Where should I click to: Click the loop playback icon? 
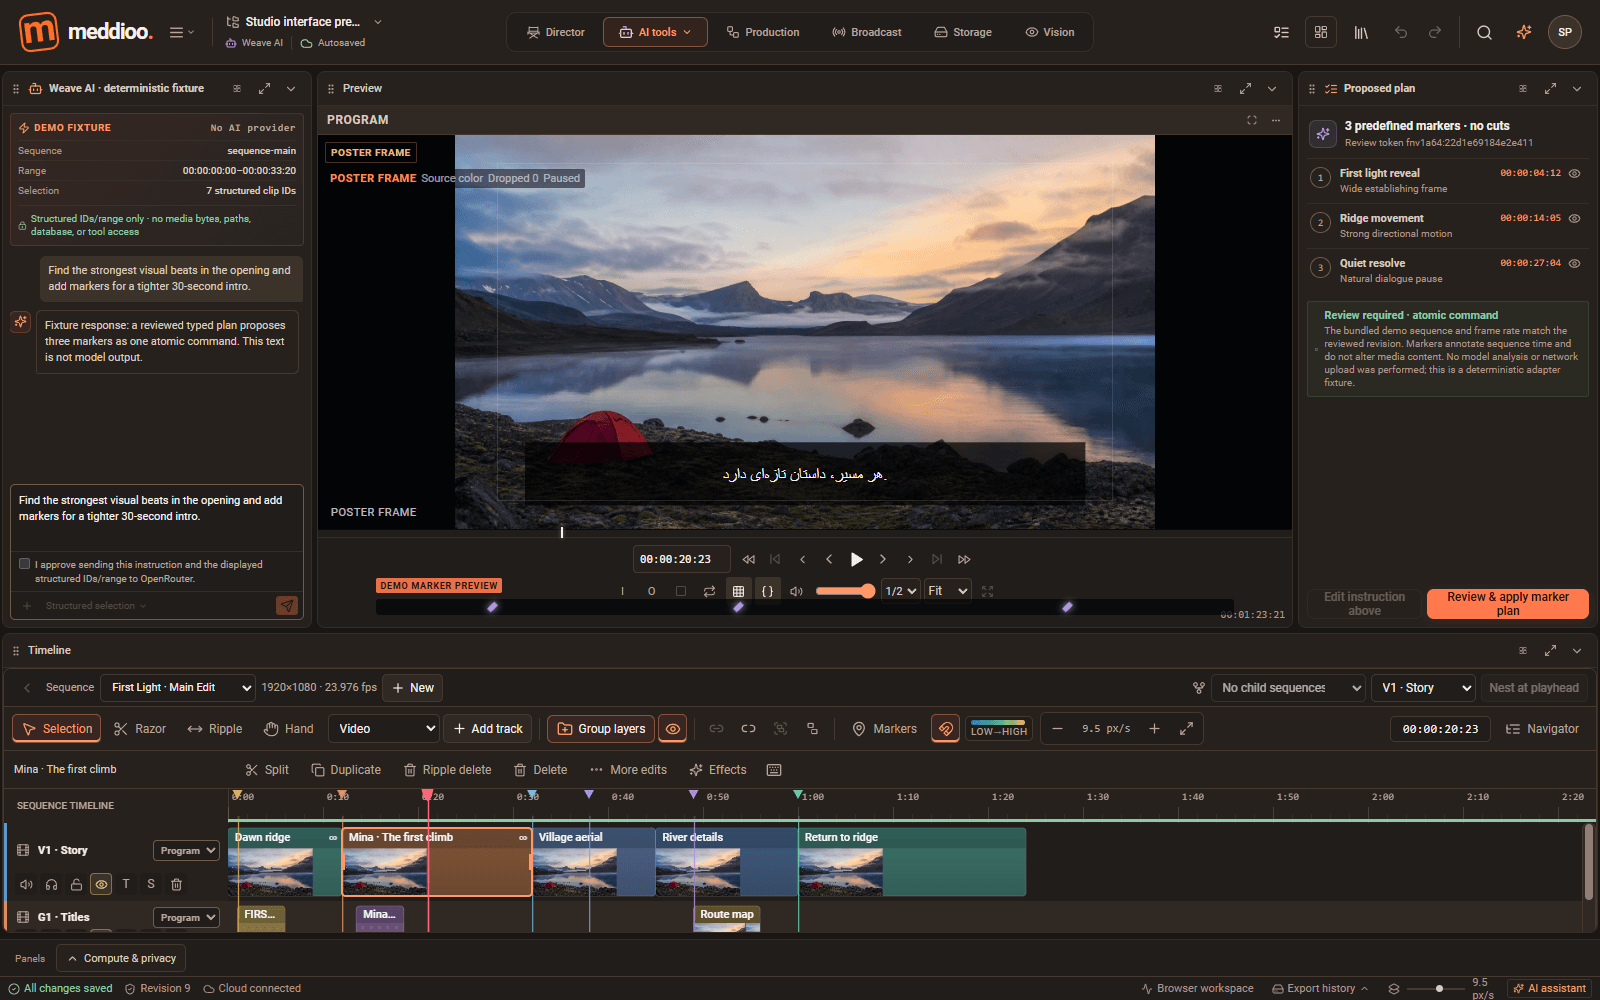click(x=709, y=591)
